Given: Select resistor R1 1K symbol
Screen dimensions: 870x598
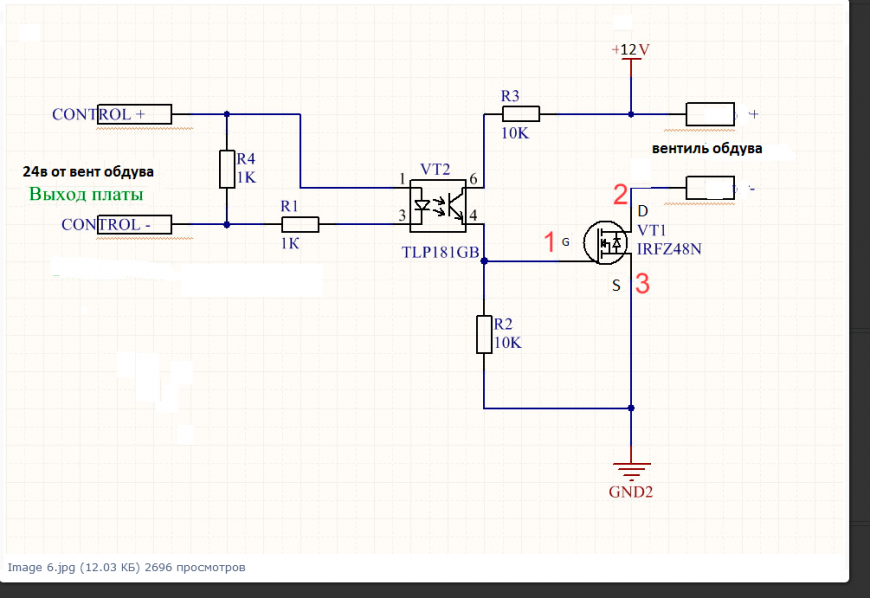Looking at the screenshot, I should pos(300,225).
